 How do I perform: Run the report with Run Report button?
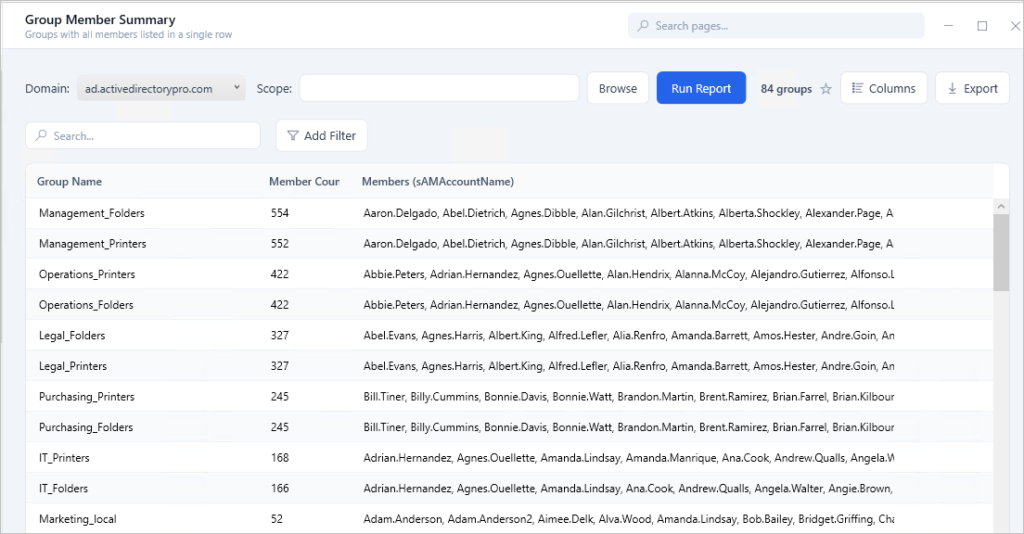click(701, 88)
